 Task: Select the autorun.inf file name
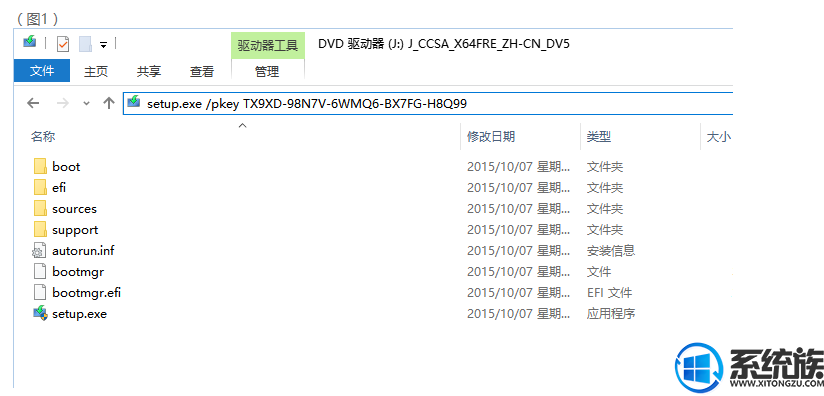[83, 251]
